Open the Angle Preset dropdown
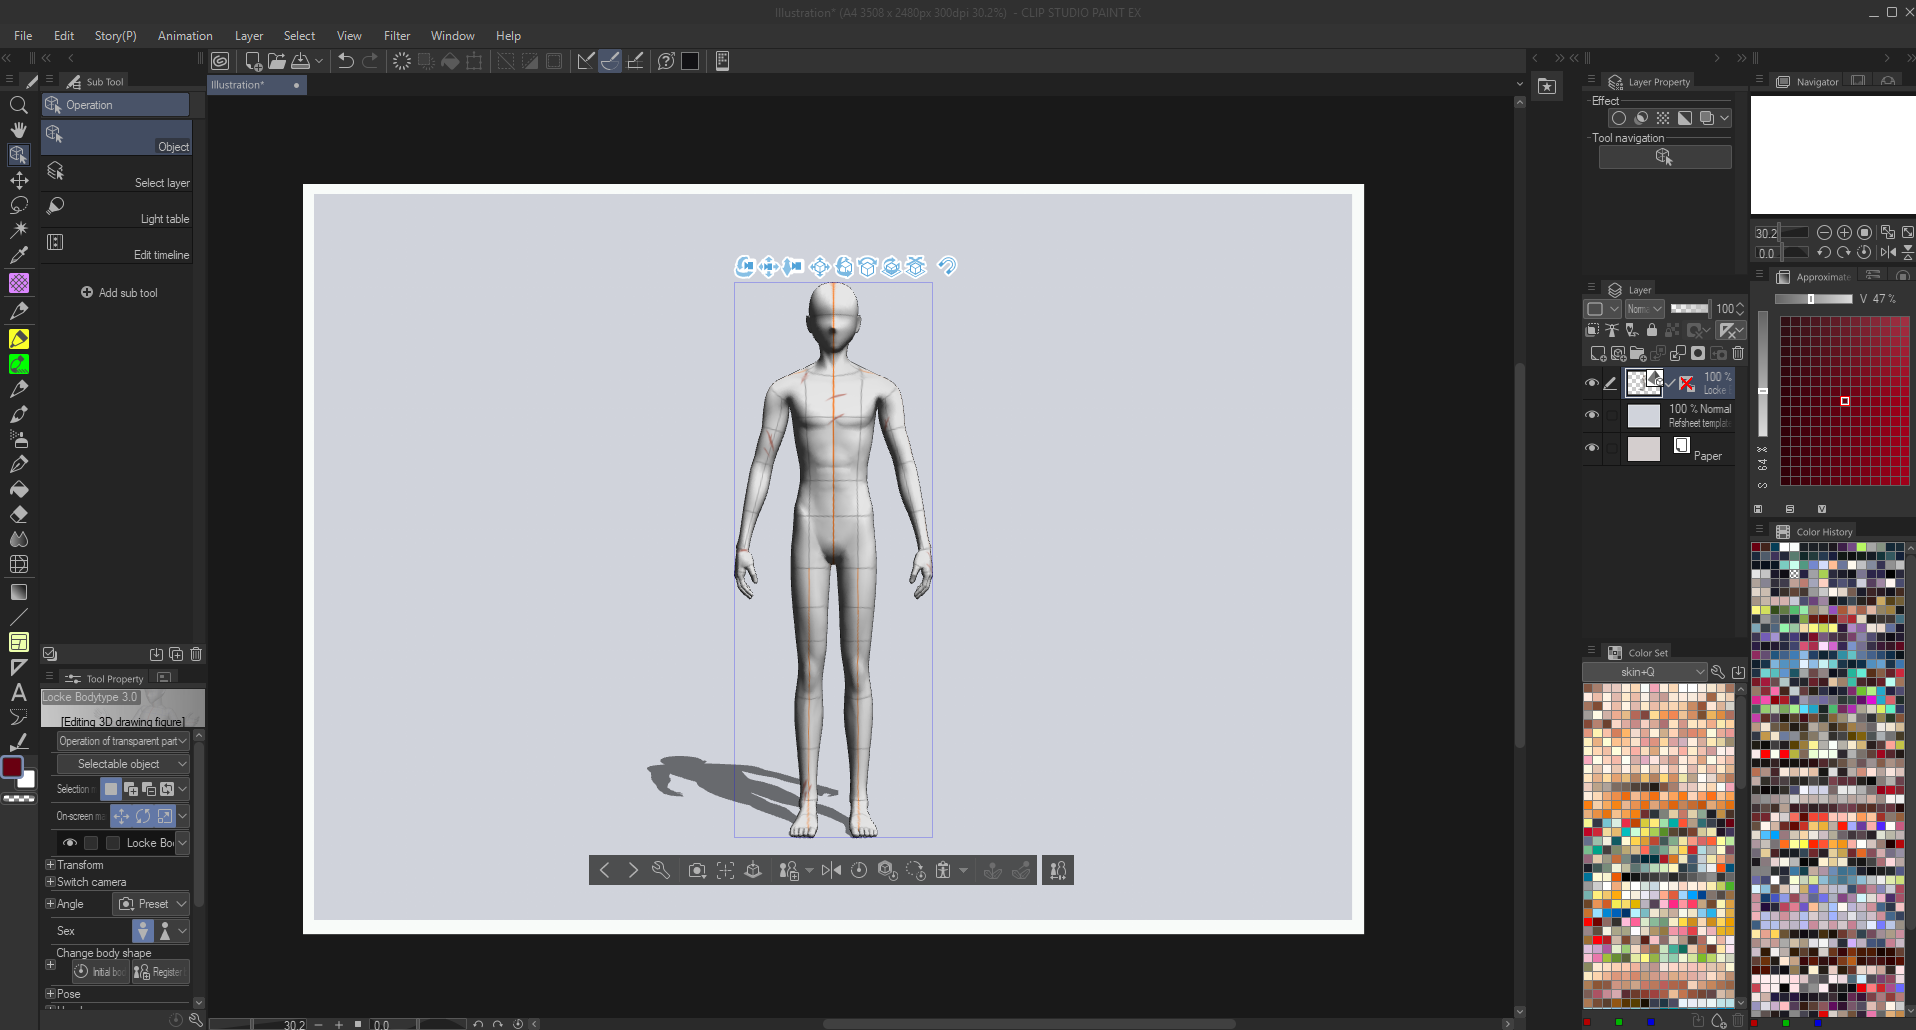1916x1030 pixels. (152, 904)
